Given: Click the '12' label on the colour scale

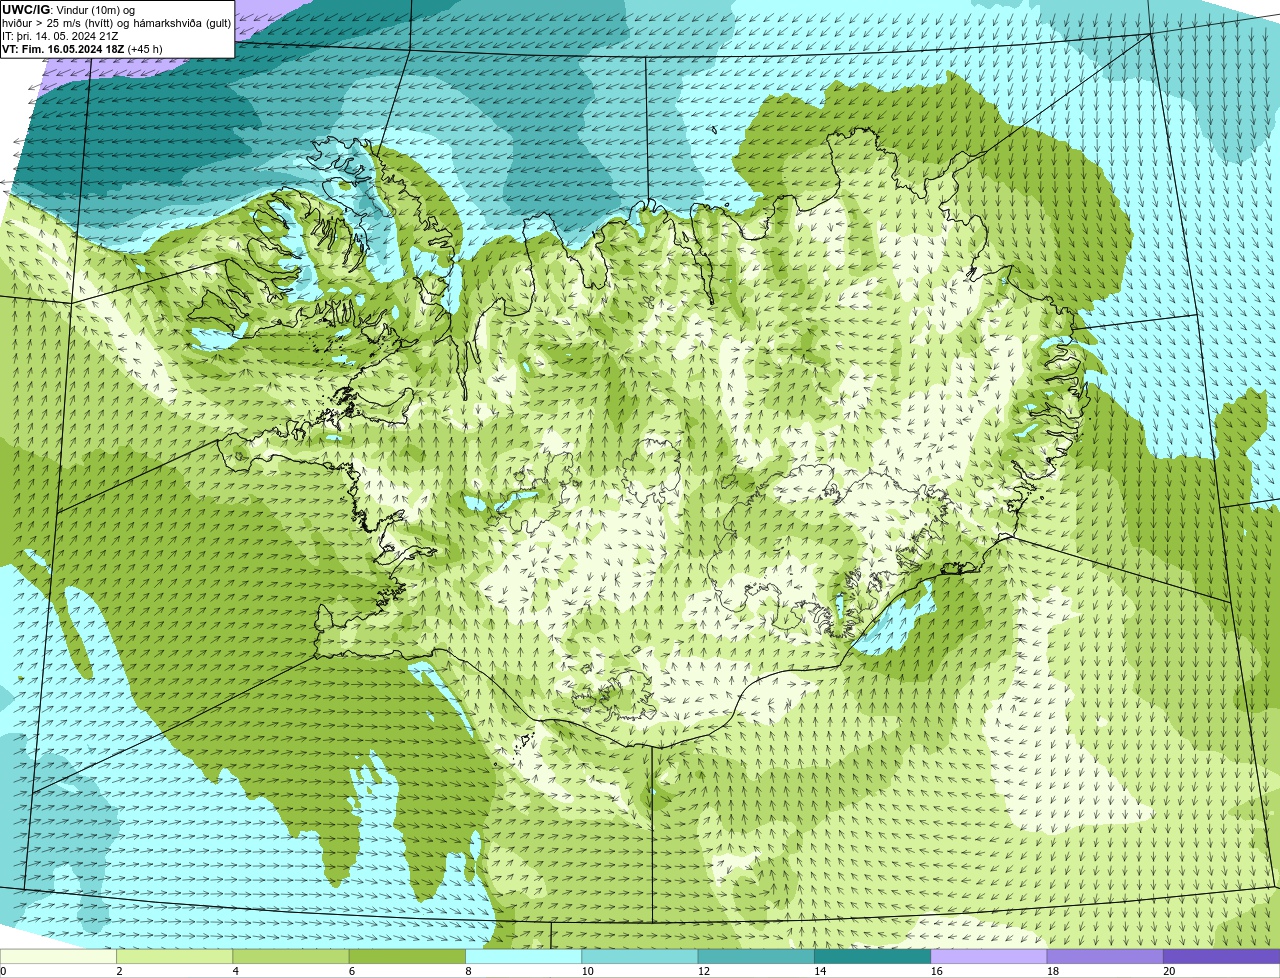Looking at the screenshot, I should (704, 971).
